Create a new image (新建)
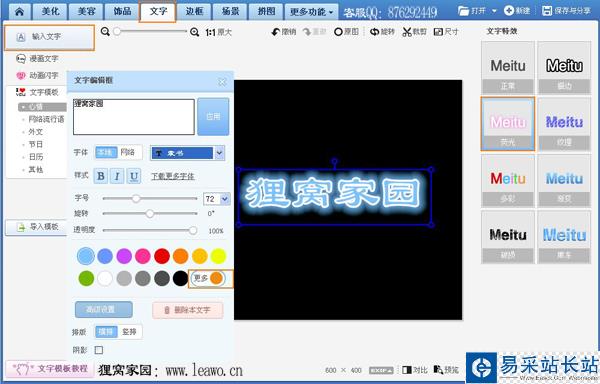 [x=517, y=11]
